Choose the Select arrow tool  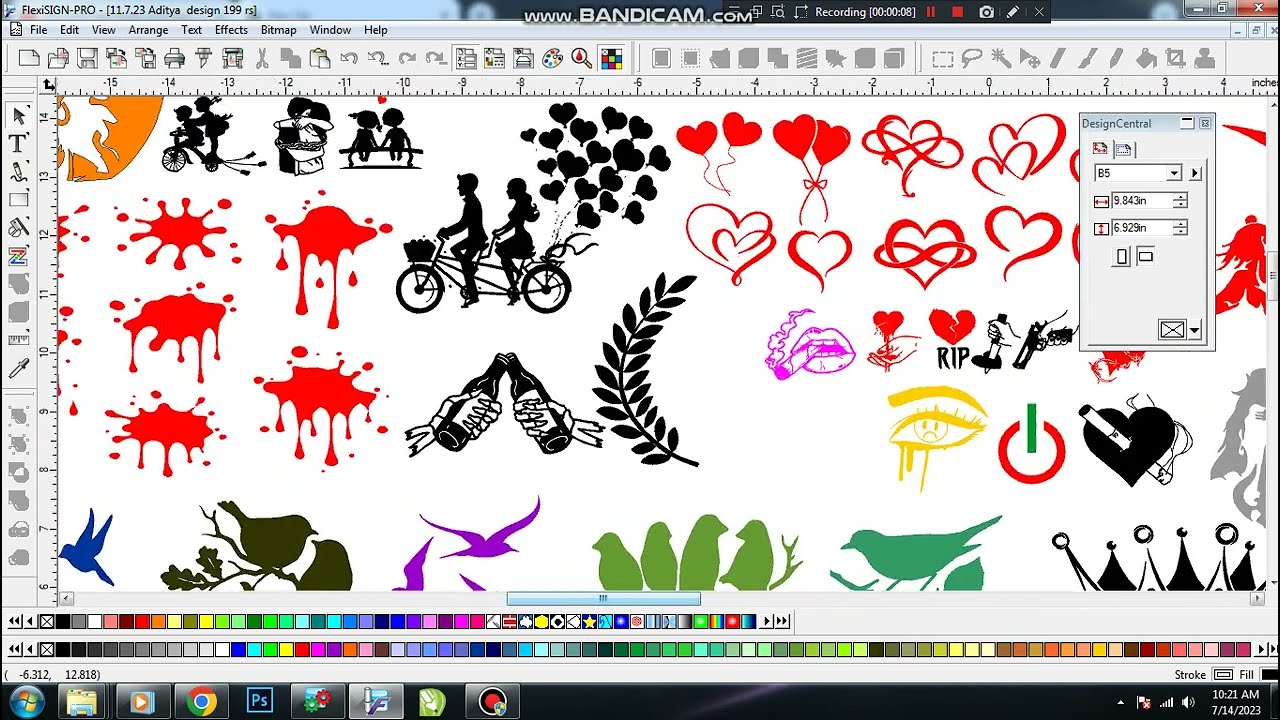19,115
